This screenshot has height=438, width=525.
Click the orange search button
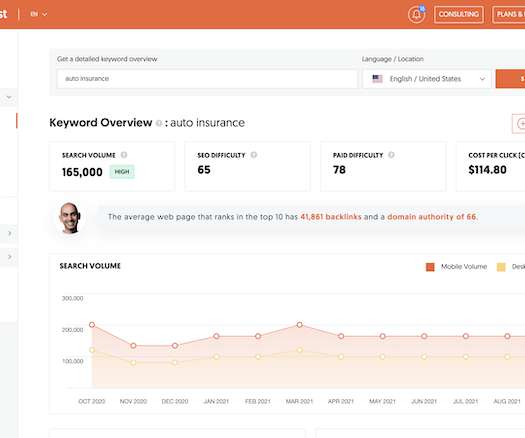coord(510,79)
